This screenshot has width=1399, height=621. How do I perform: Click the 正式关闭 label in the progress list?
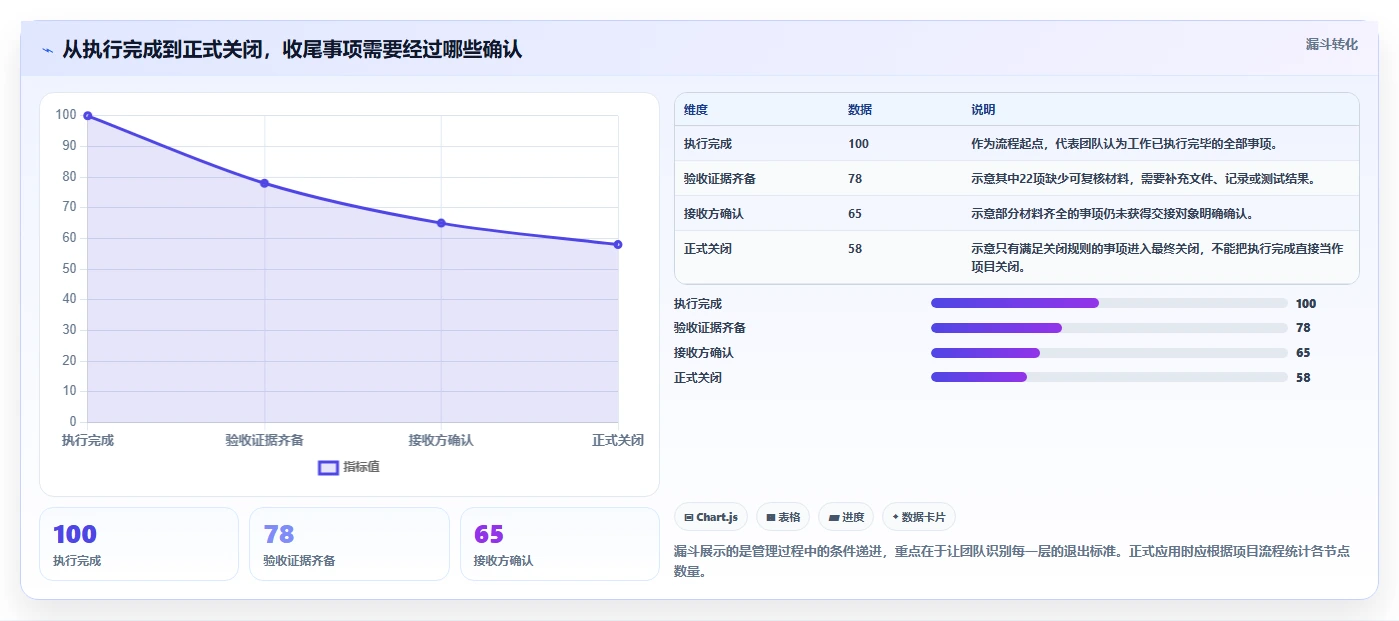click(x=698, y=378)
